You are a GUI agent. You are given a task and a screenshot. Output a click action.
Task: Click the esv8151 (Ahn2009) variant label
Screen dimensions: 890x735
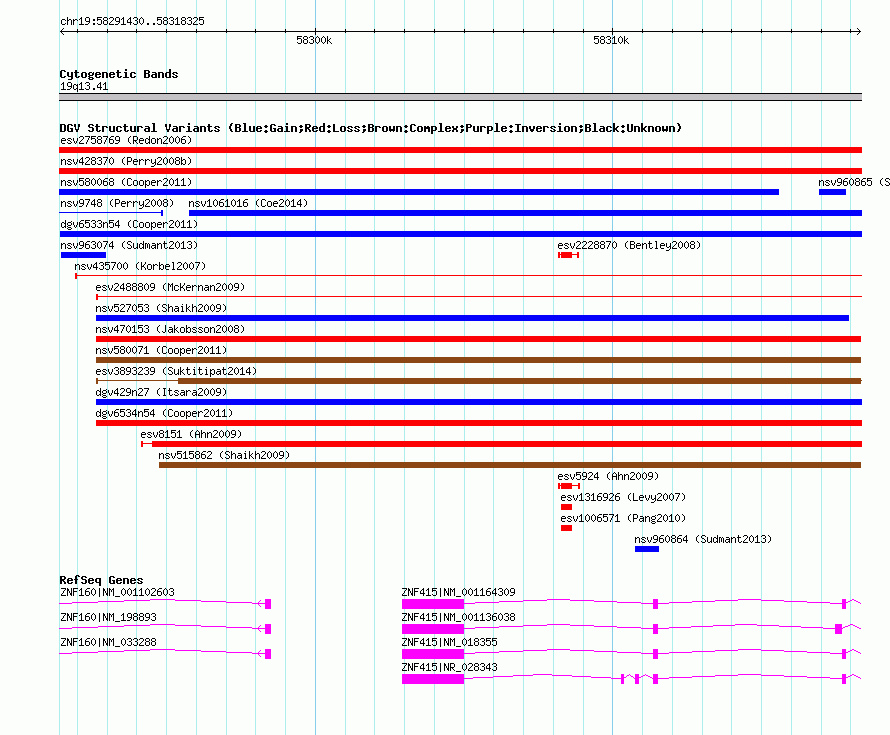point(191,434)
